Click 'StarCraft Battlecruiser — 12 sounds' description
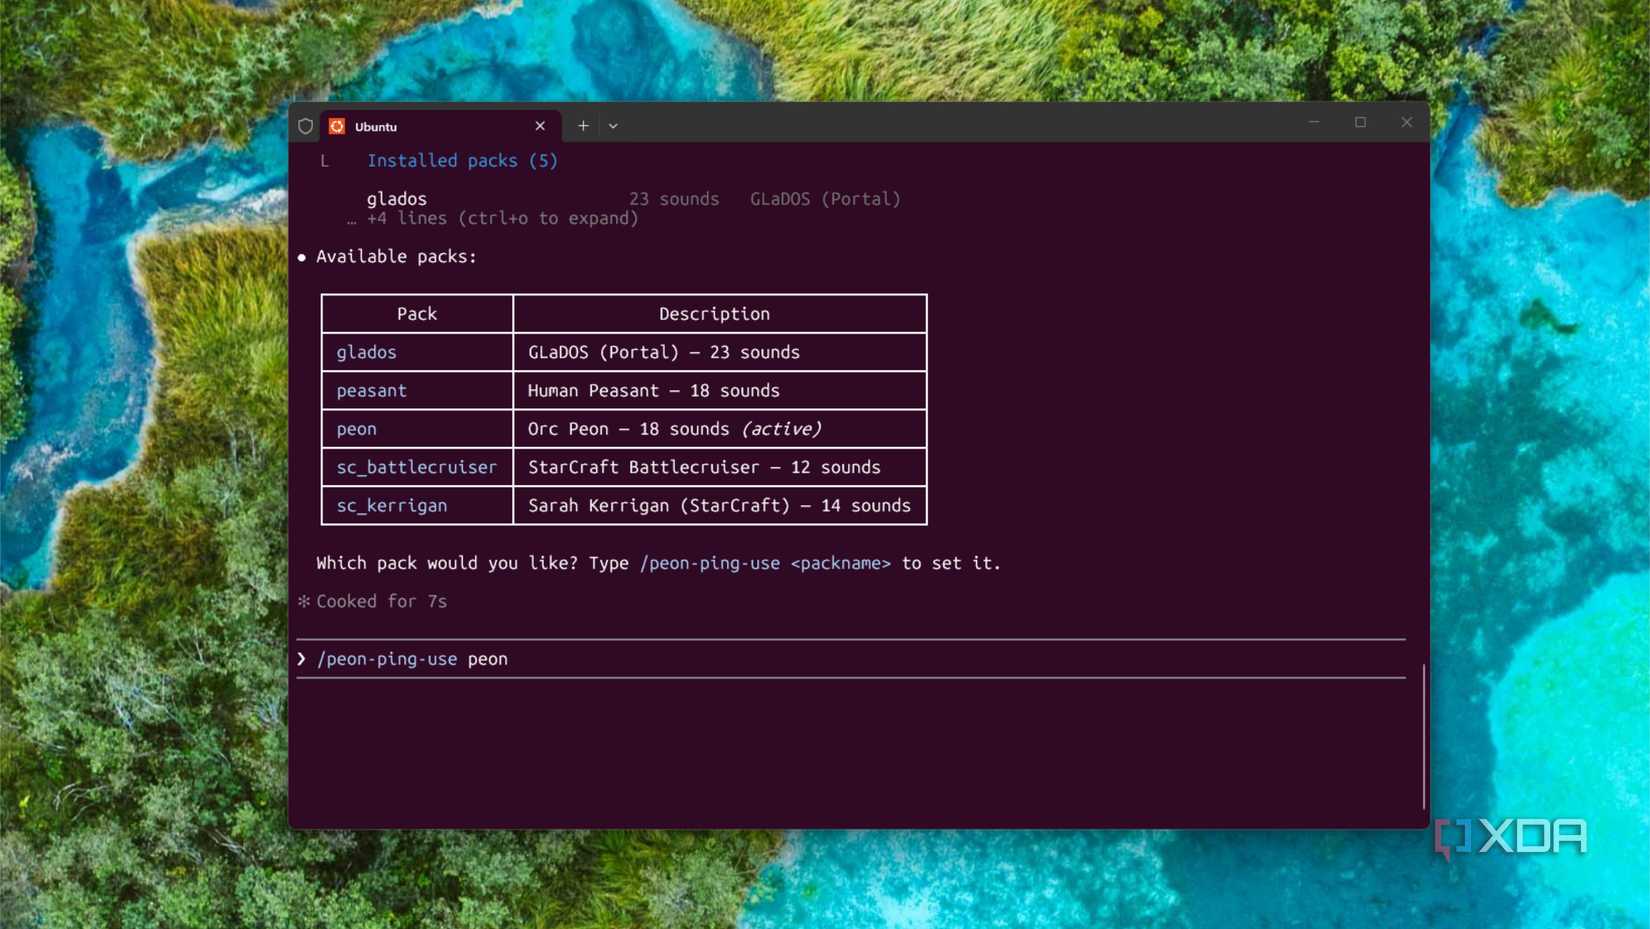 pos(704,467)
